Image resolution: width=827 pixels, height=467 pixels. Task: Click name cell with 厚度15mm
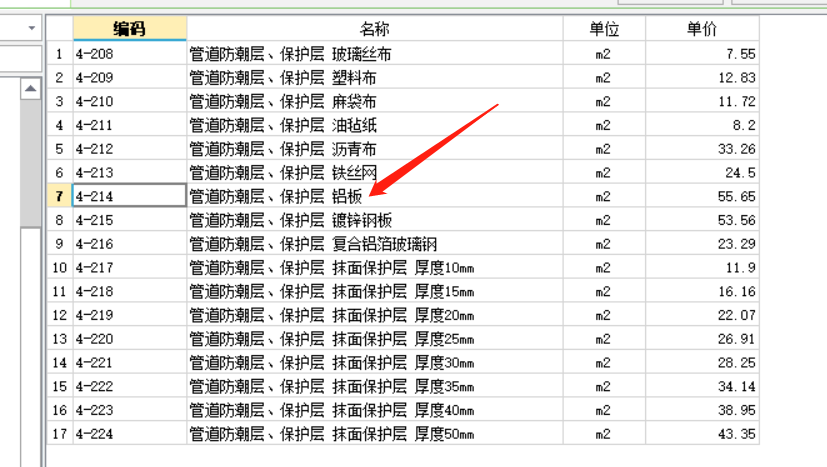375,291
